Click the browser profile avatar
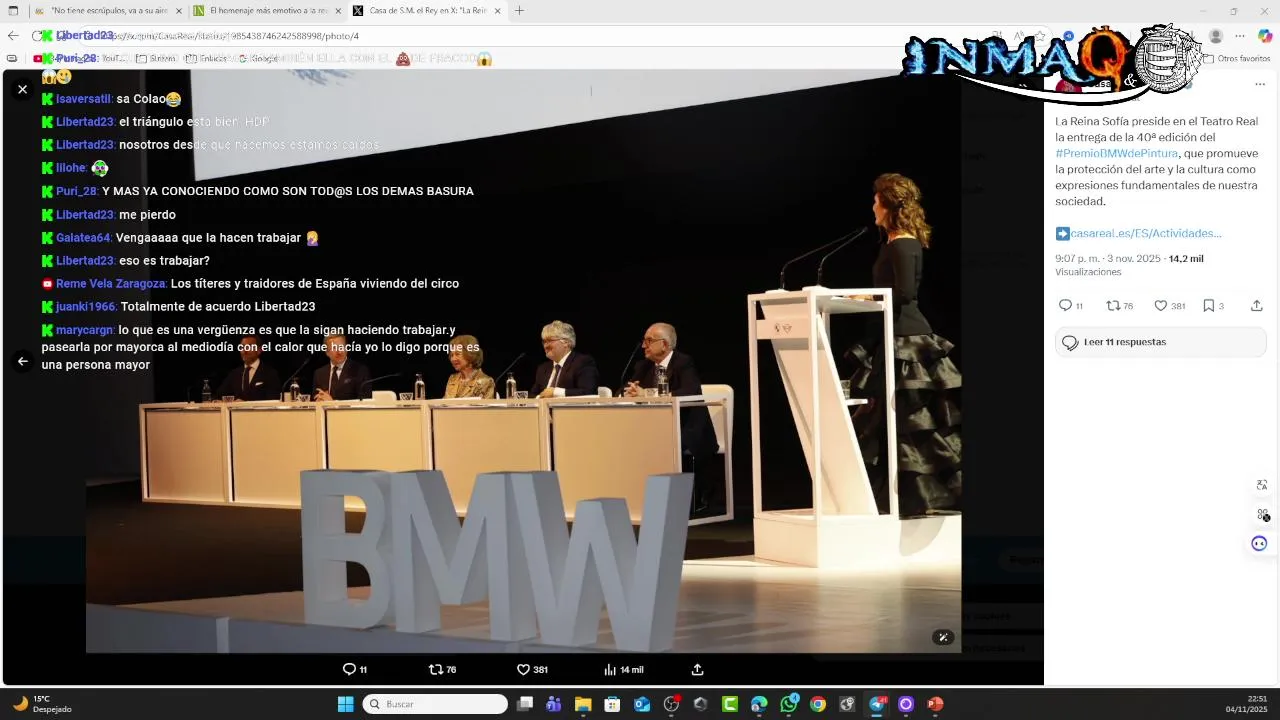Screen dimensions: 1280x720 point(1216,36)
